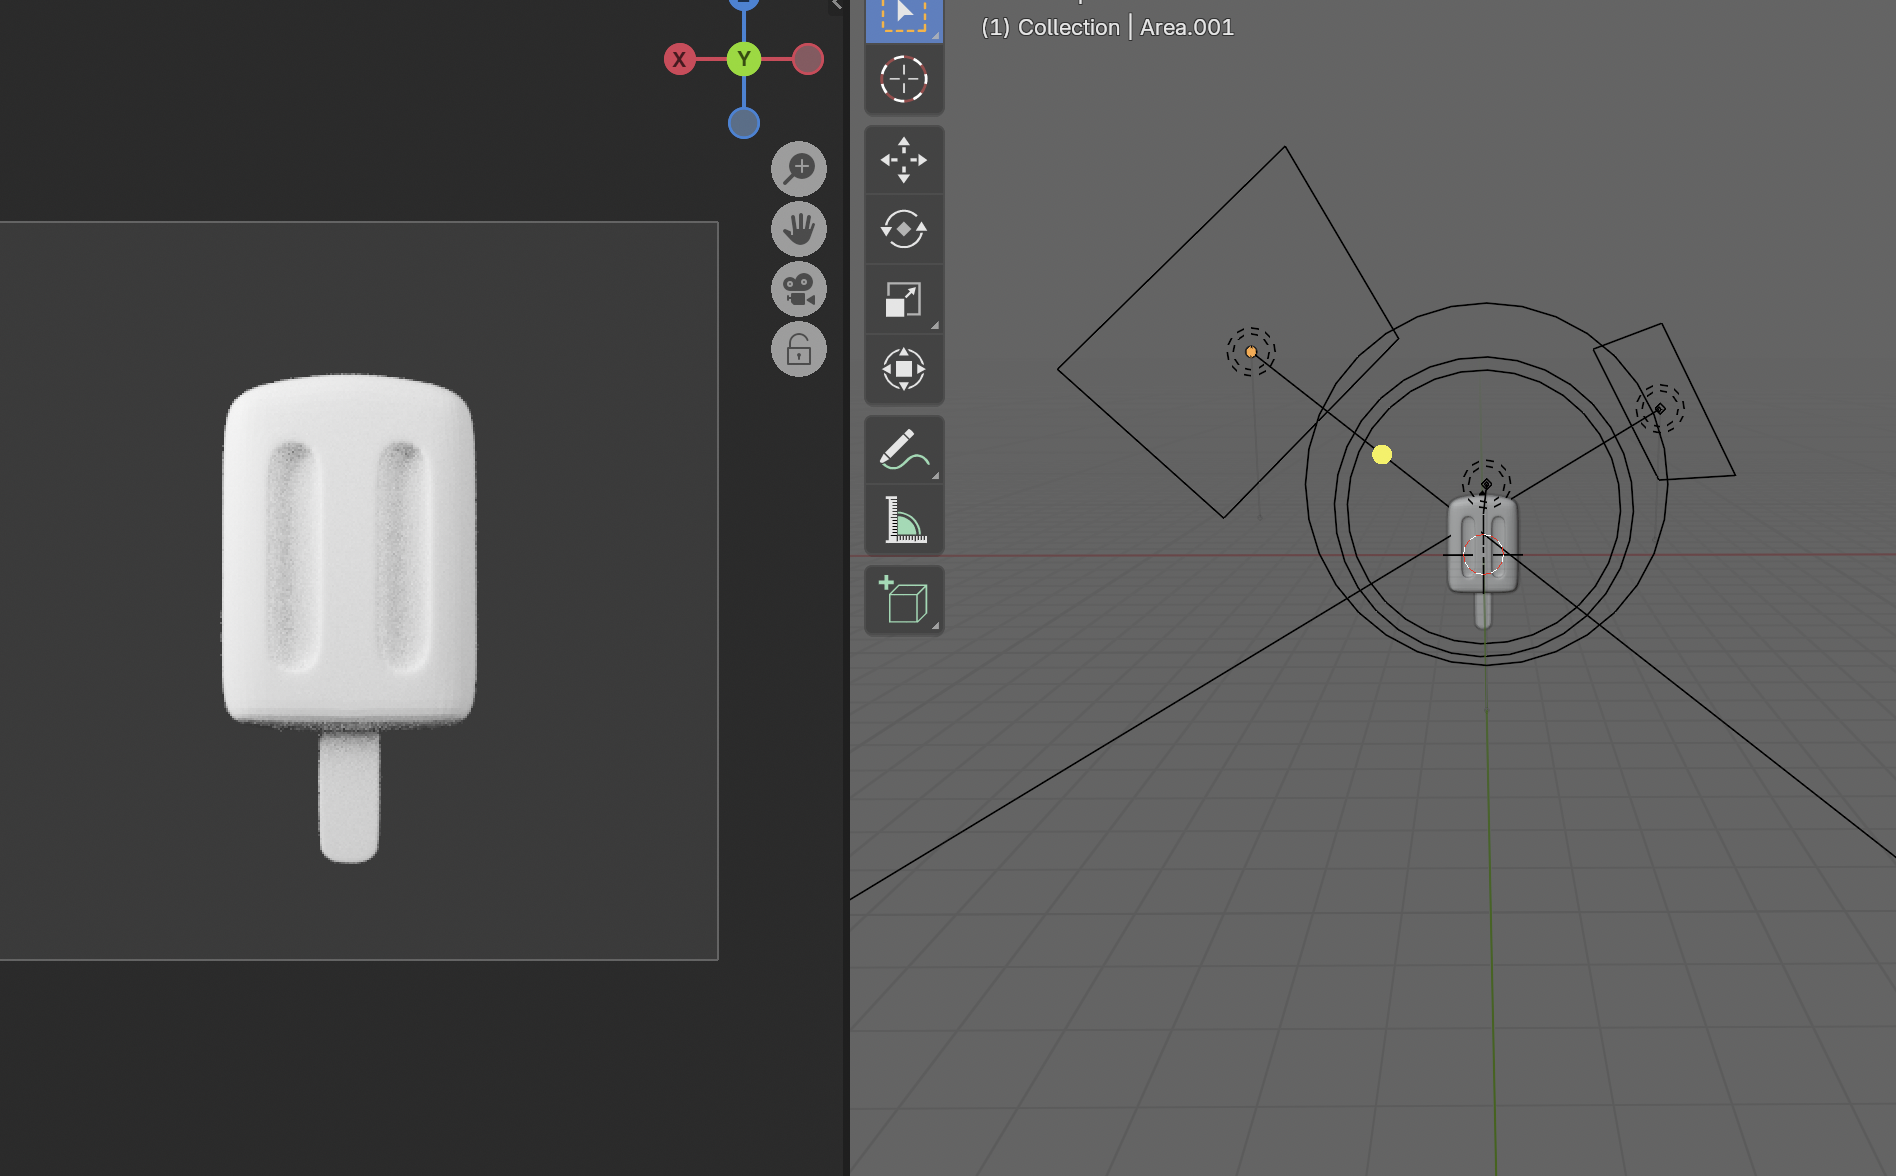
Task: Collapse the viewport header with the arrow
Action: [x=834, y=5]
